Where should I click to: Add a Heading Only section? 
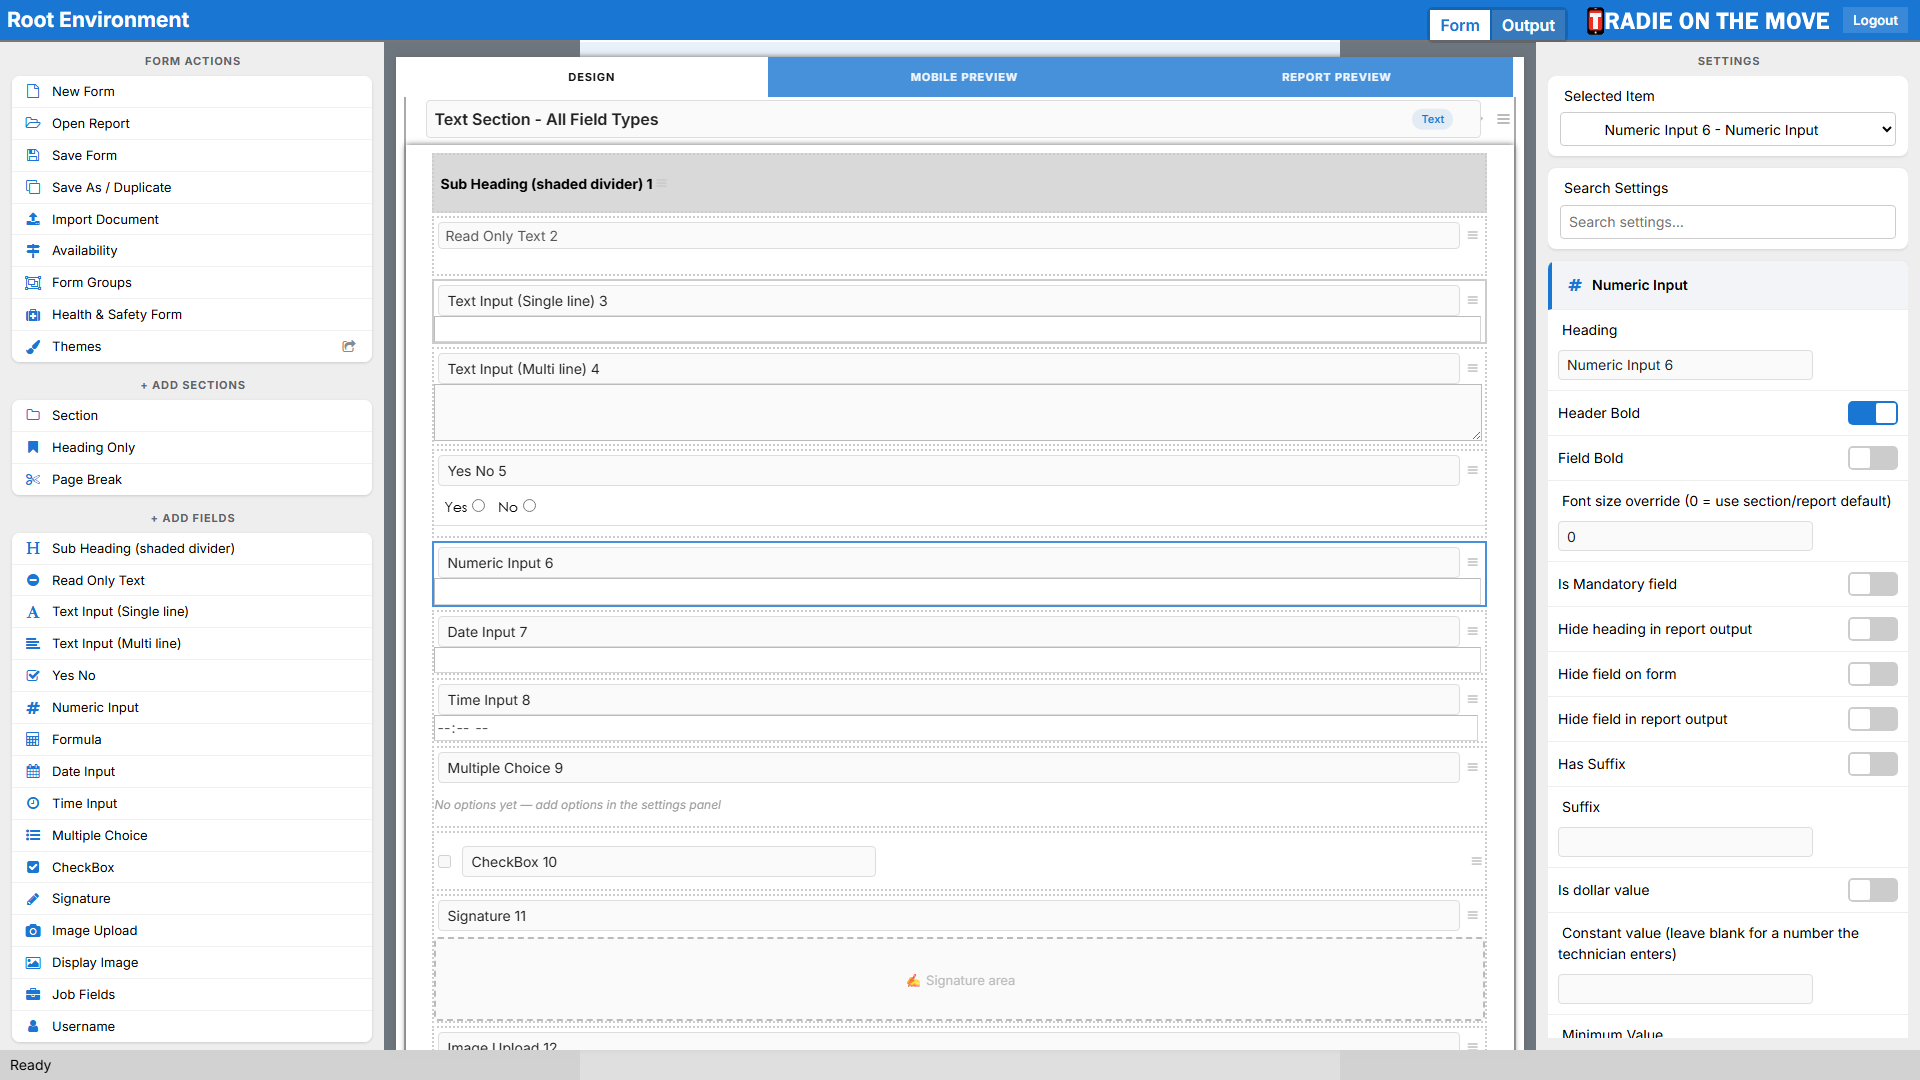coord(192,448)
